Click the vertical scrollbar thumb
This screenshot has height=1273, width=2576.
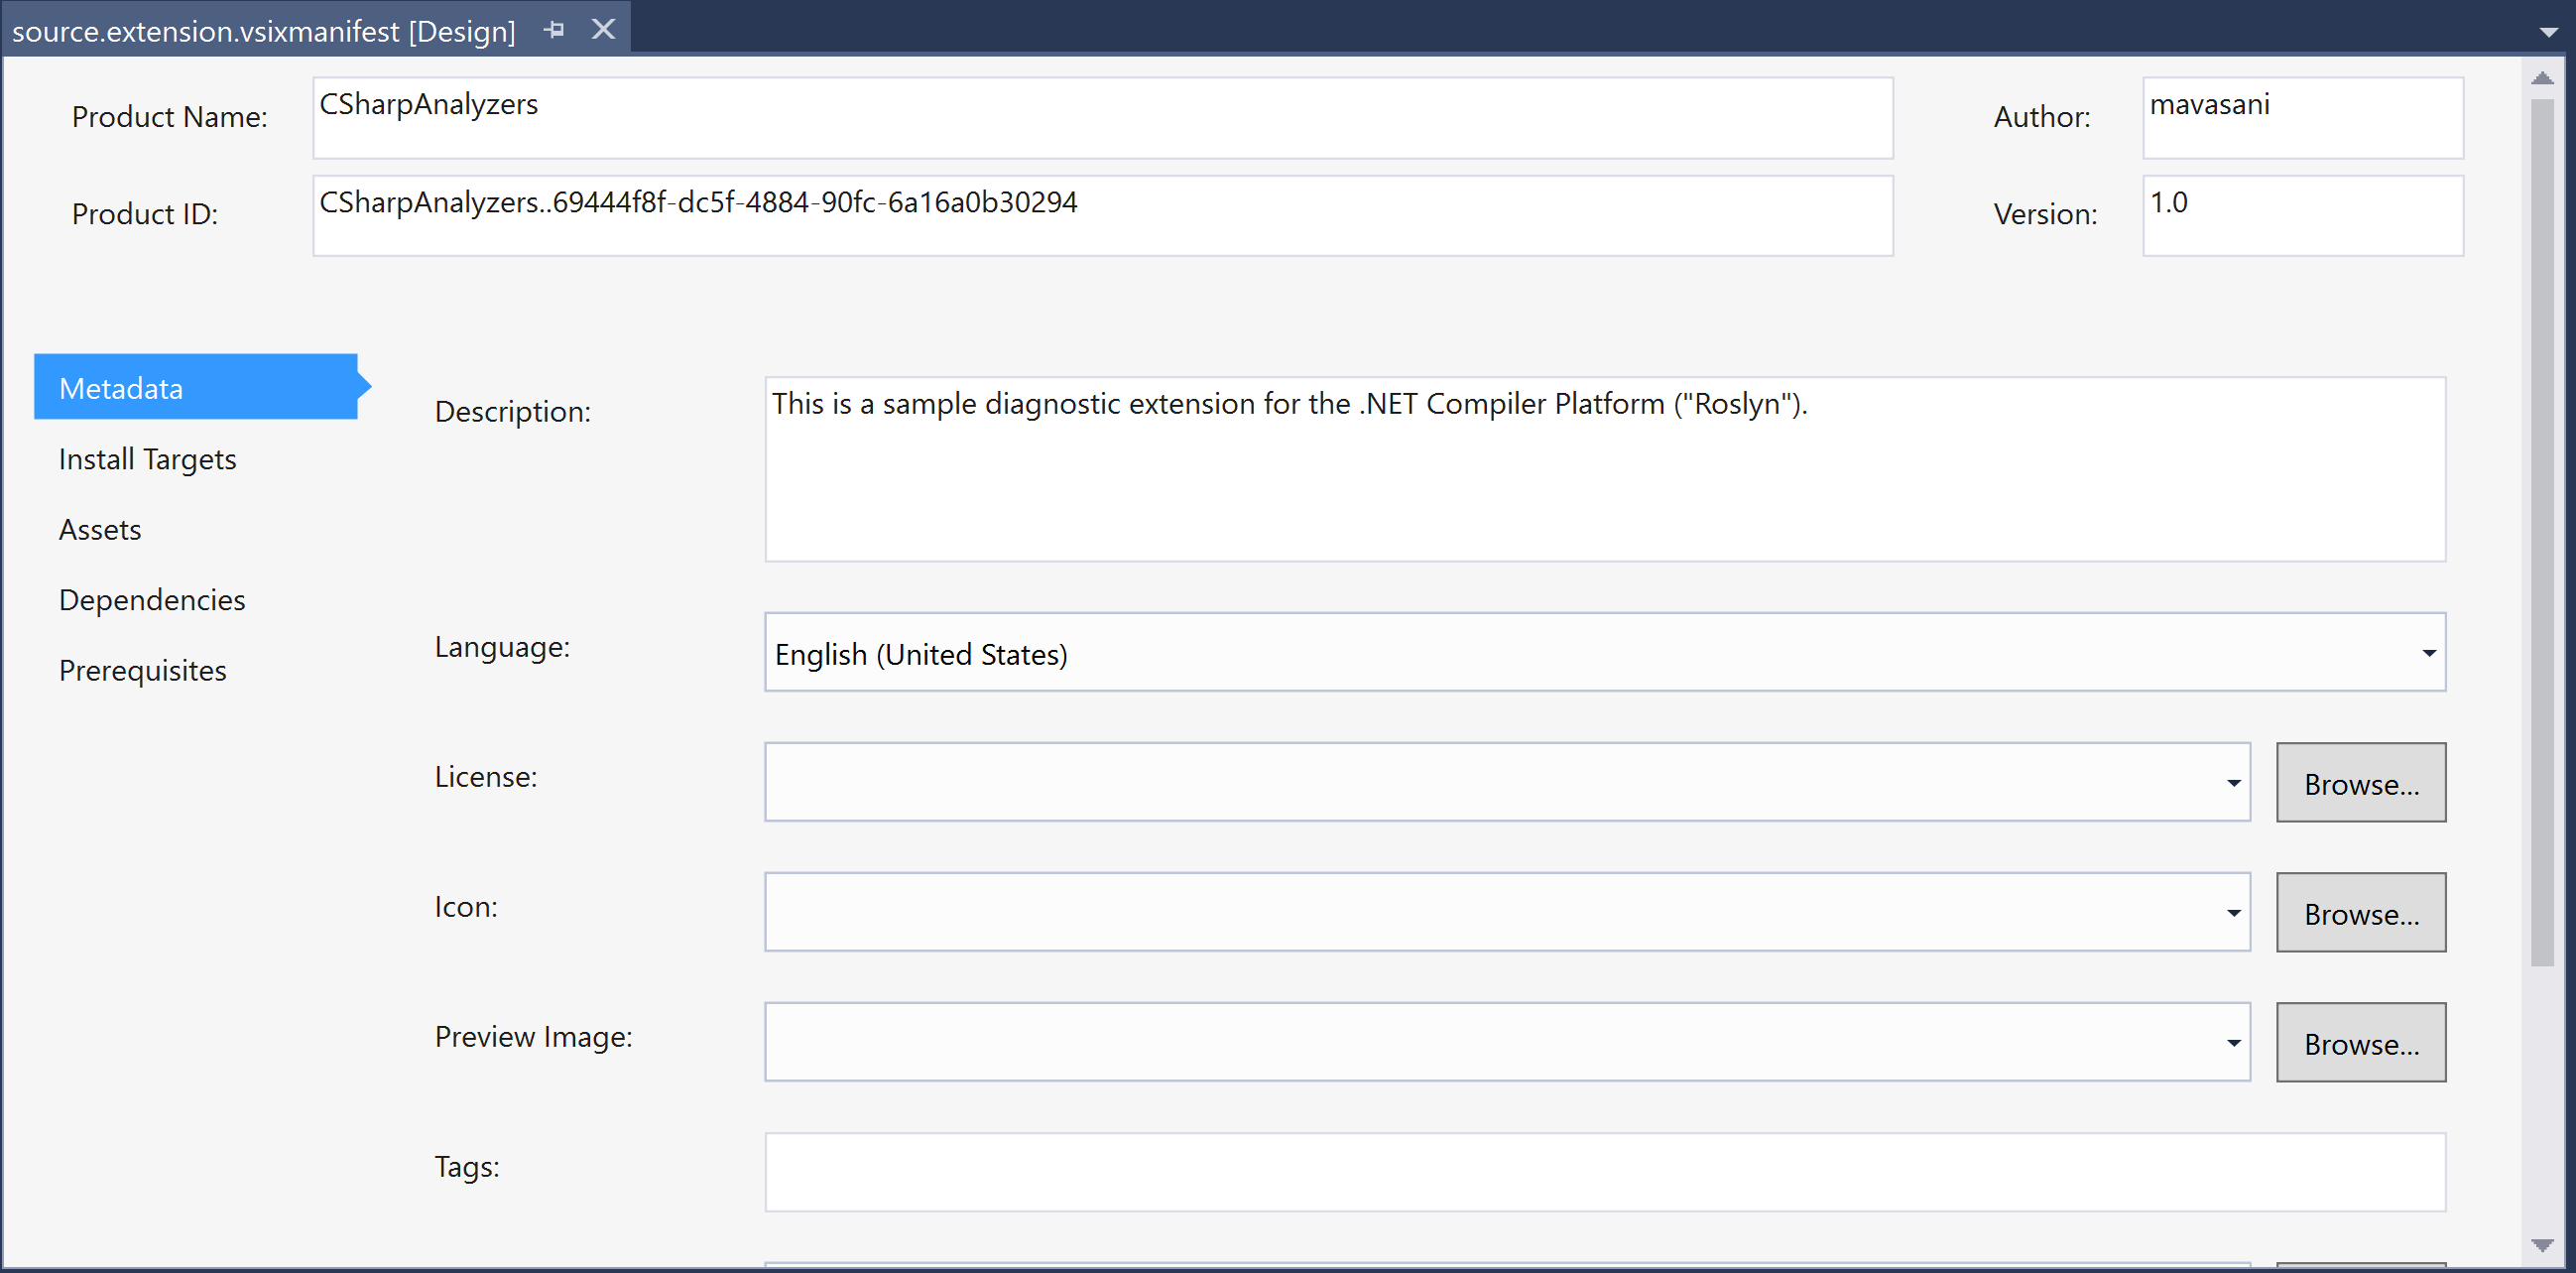[2542, 532]
